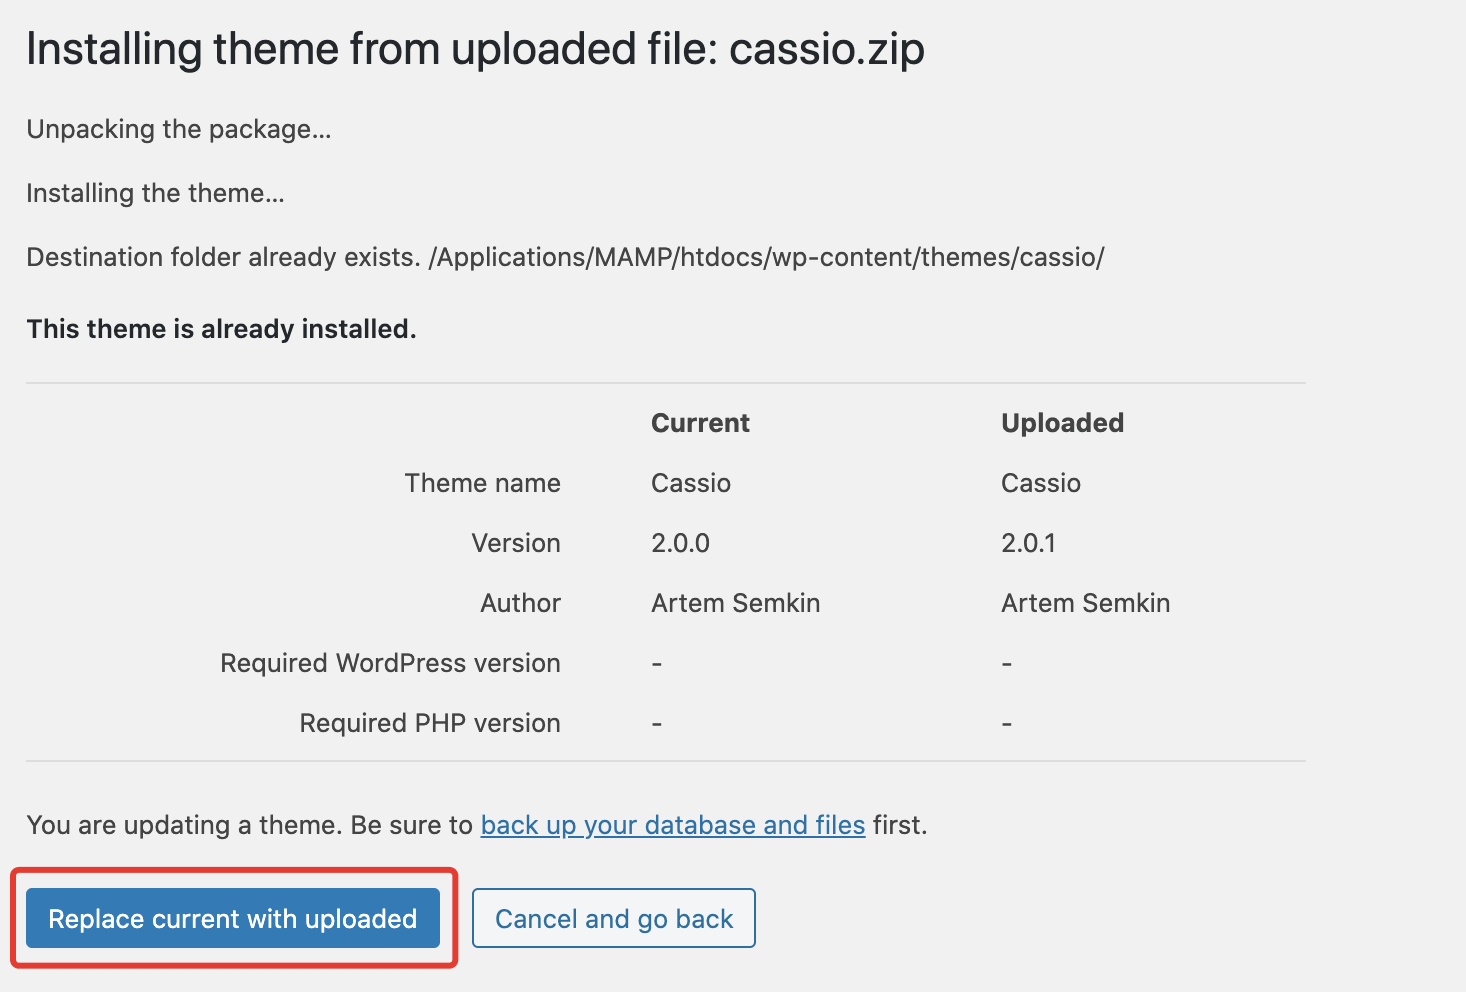Select the uploaded version value 2.0.1
Image resolution: width=1466 pixels, height=992 pixels.
pos(1028,543)
